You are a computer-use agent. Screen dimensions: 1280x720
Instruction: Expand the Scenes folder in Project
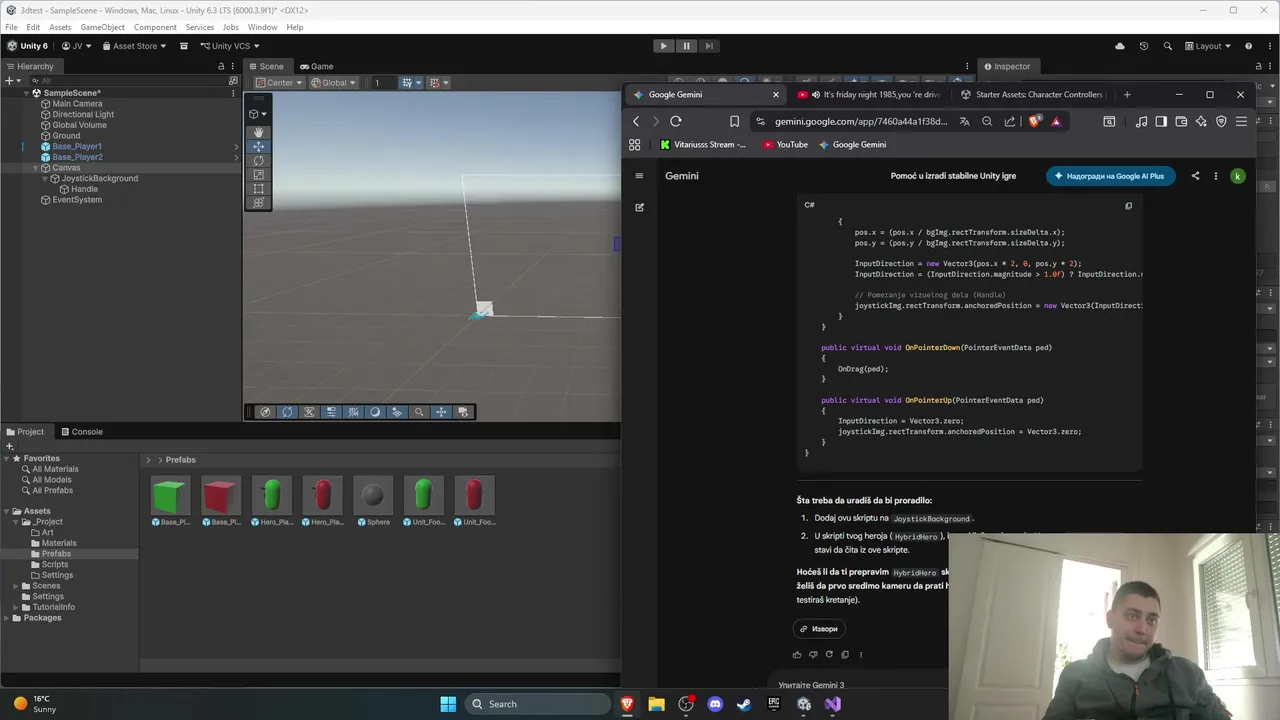(x=16, y=586)
